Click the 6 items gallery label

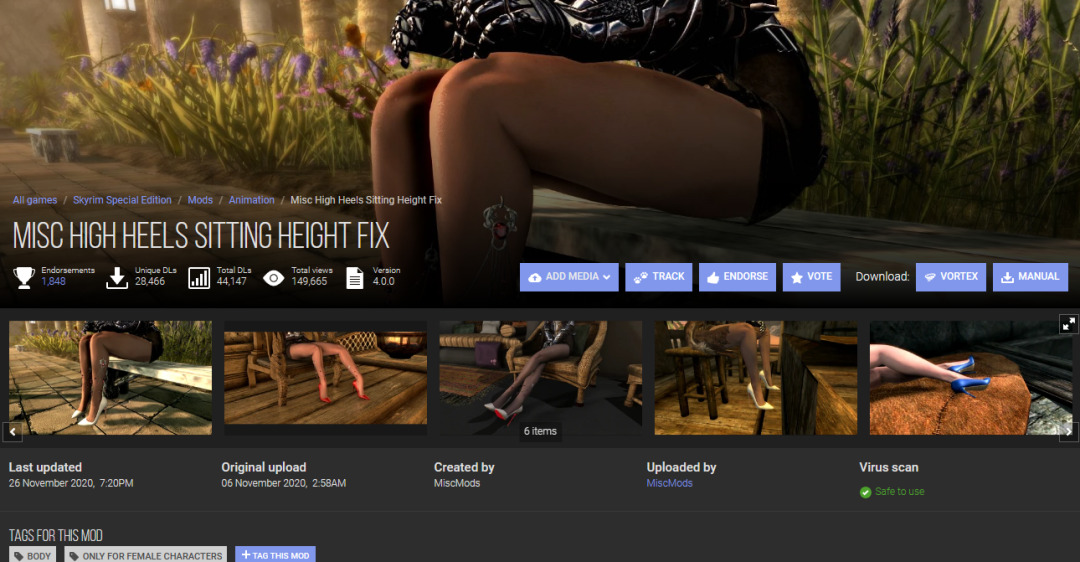[540, 431]
